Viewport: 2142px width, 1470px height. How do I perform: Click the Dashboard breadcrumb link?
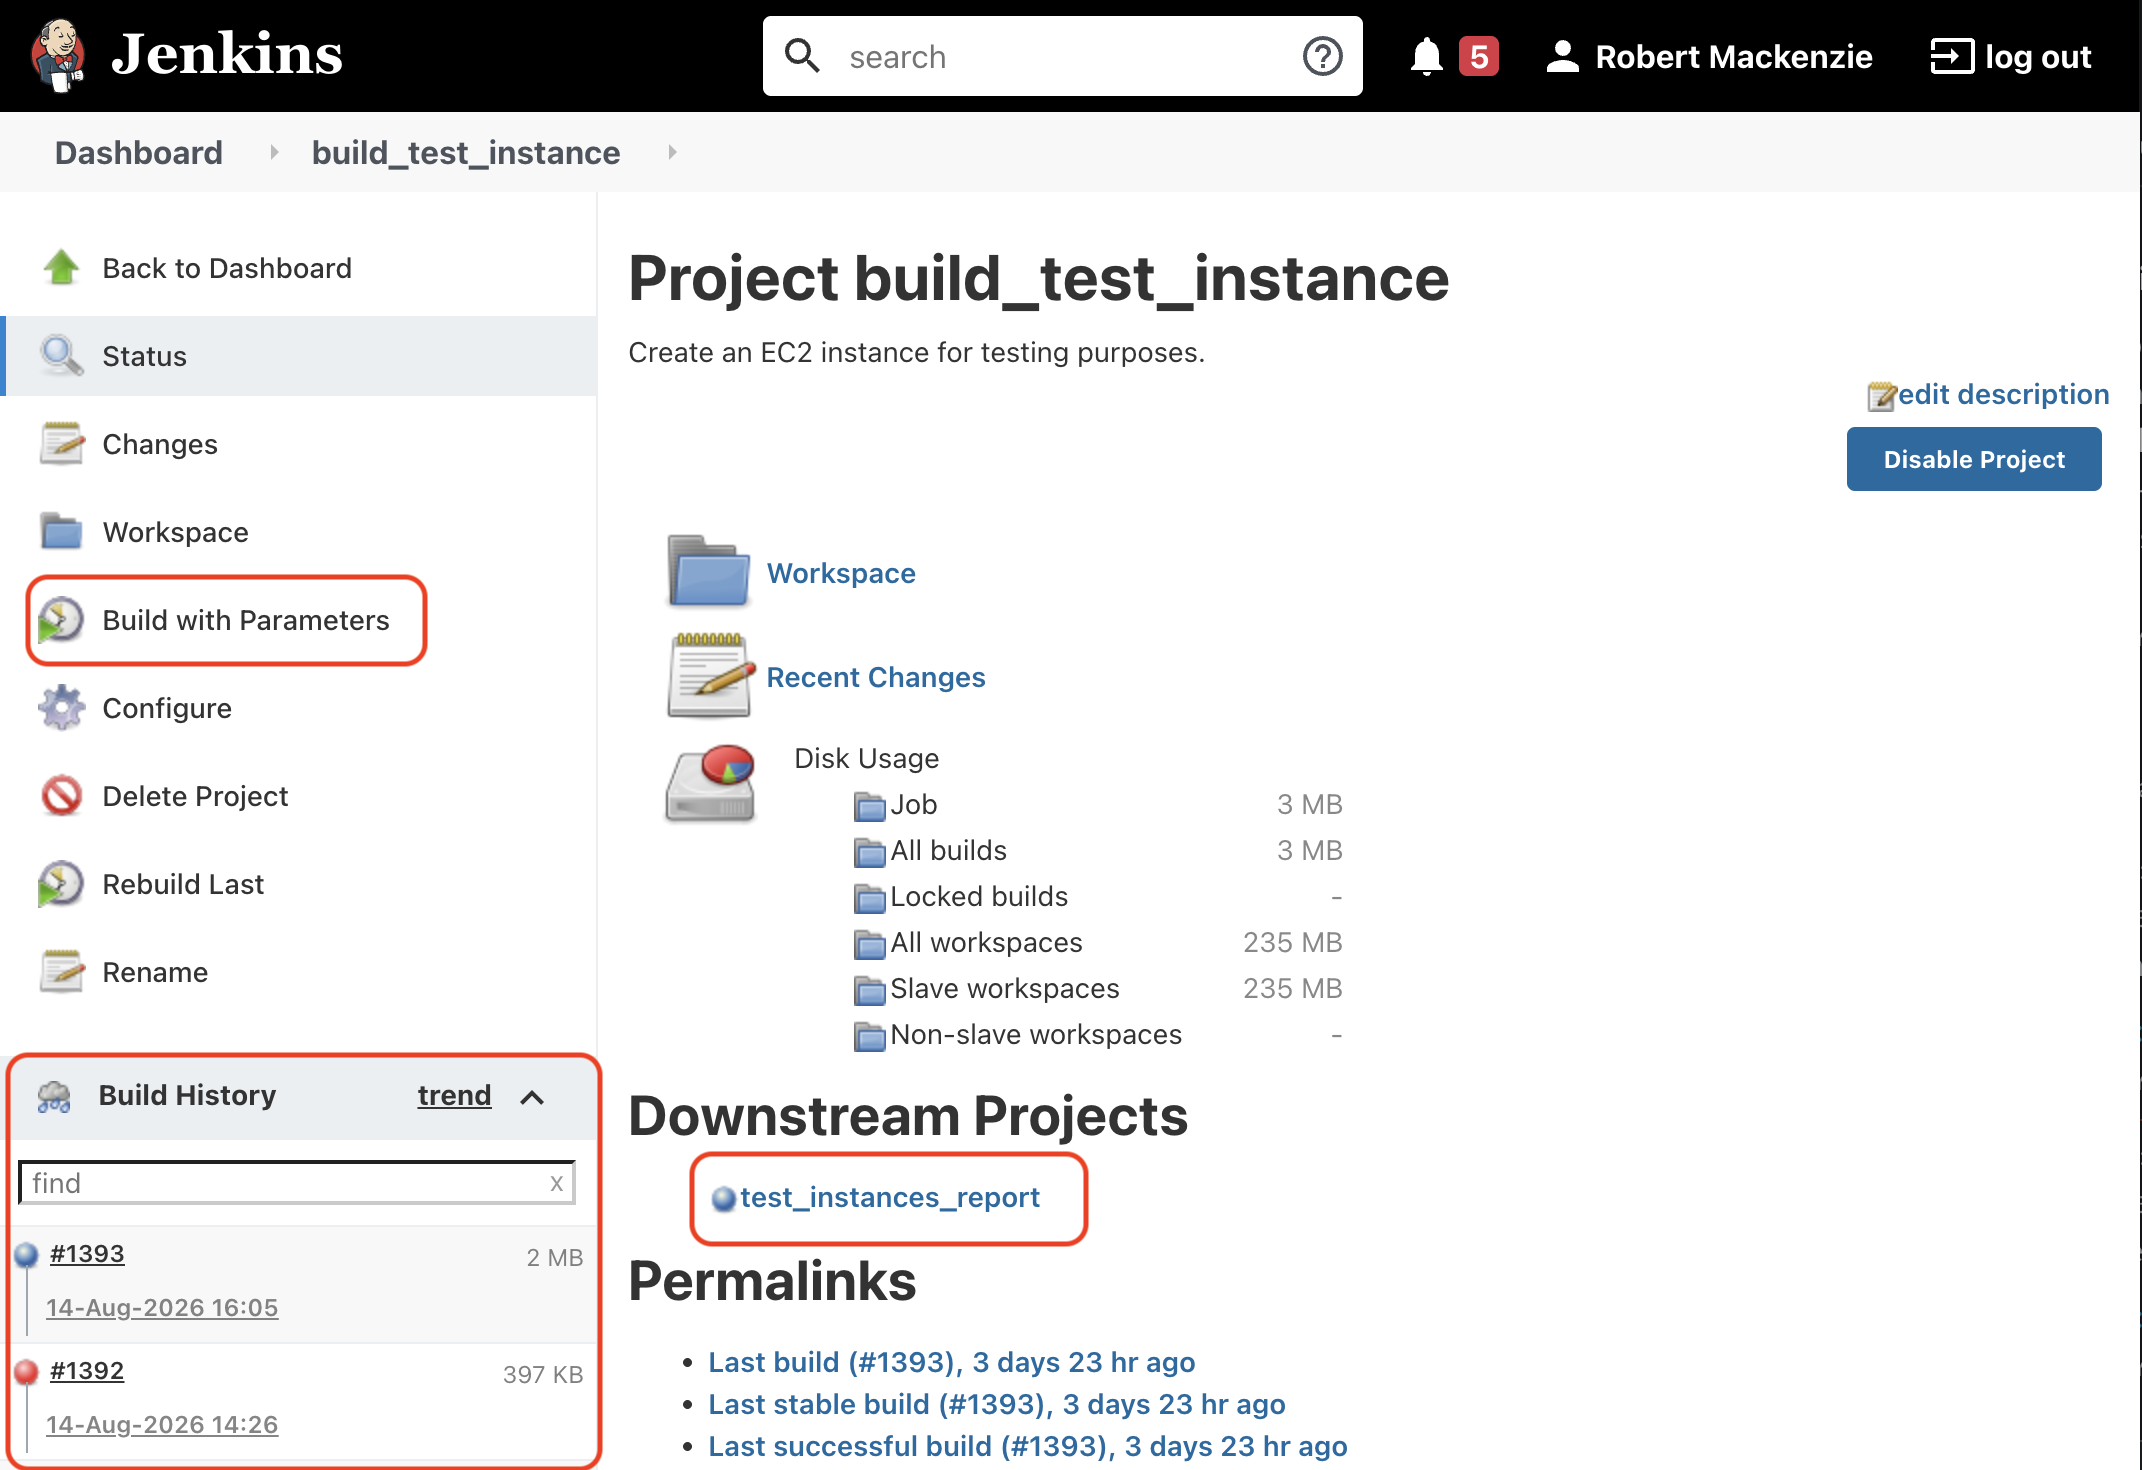(x=139, y=152)
